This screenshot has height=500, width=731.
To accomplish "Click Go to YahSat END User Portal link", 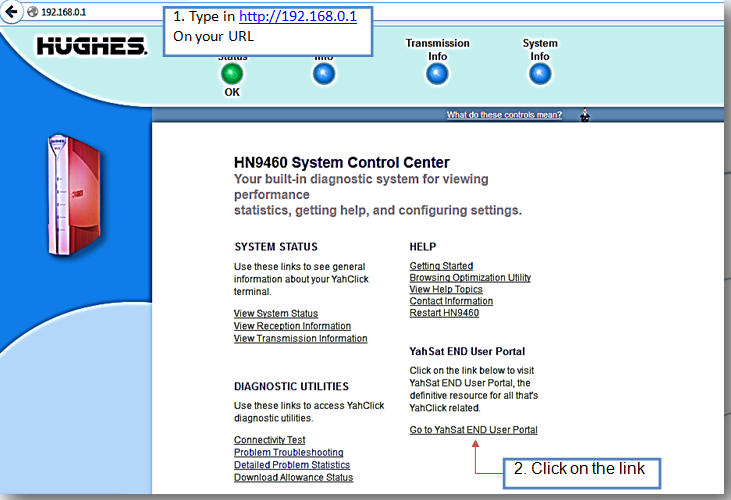I will pos(473,430).
